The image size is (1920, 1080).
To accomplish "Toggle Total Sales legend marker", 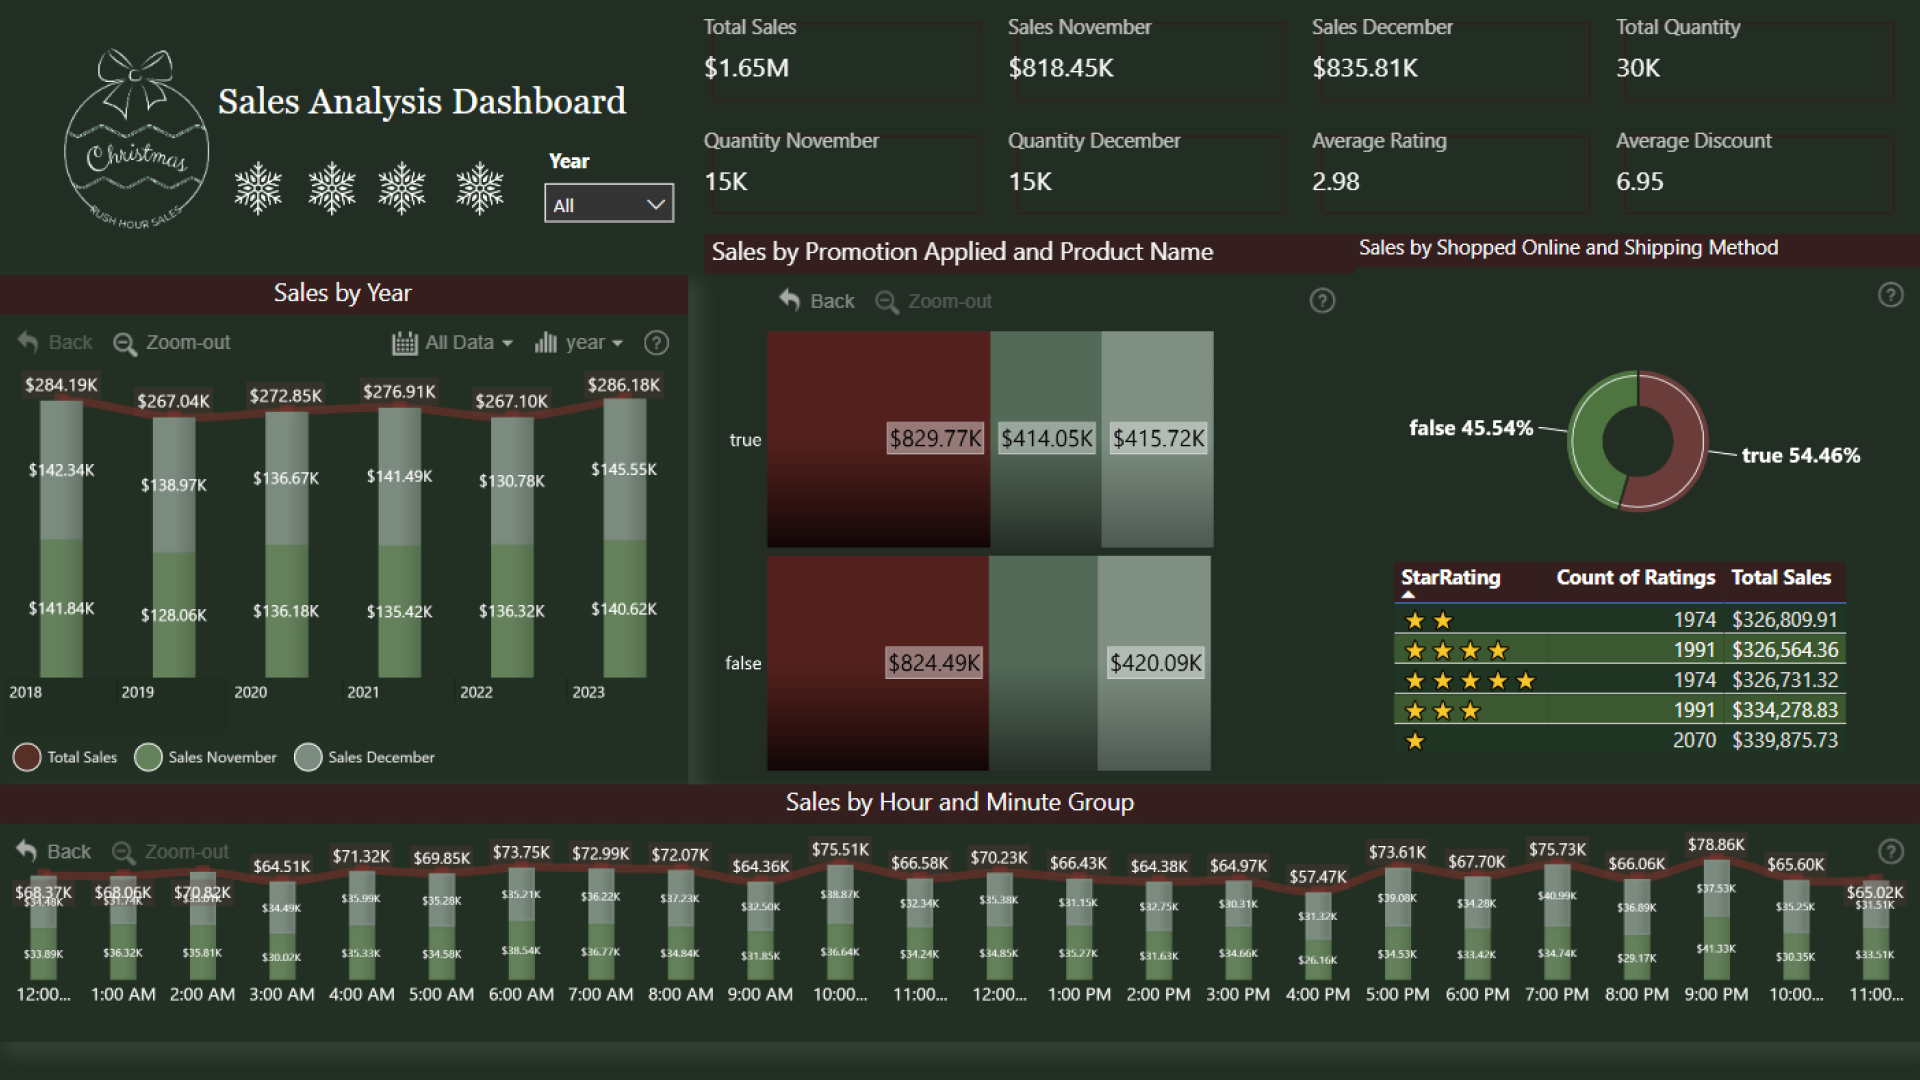I will pos(27,757).
